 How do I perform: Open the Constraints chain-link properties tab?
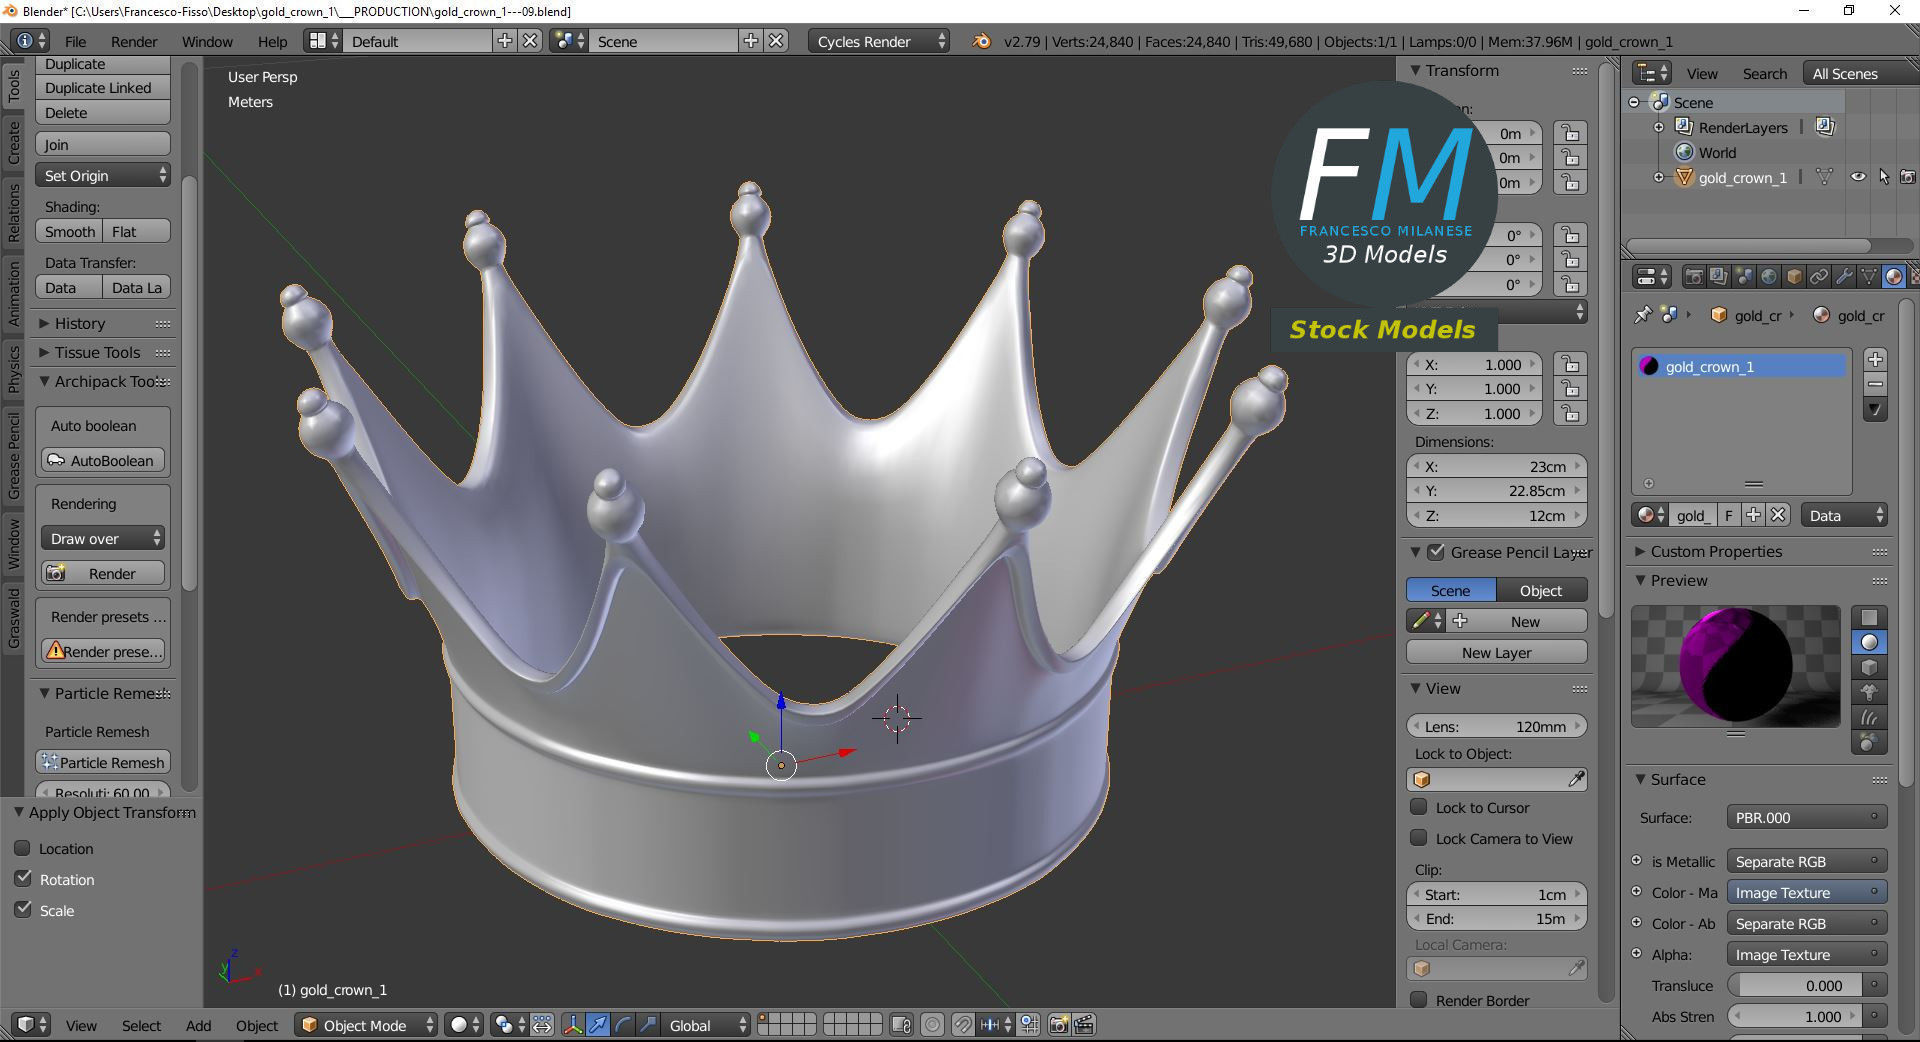[x=1819, y=277]
